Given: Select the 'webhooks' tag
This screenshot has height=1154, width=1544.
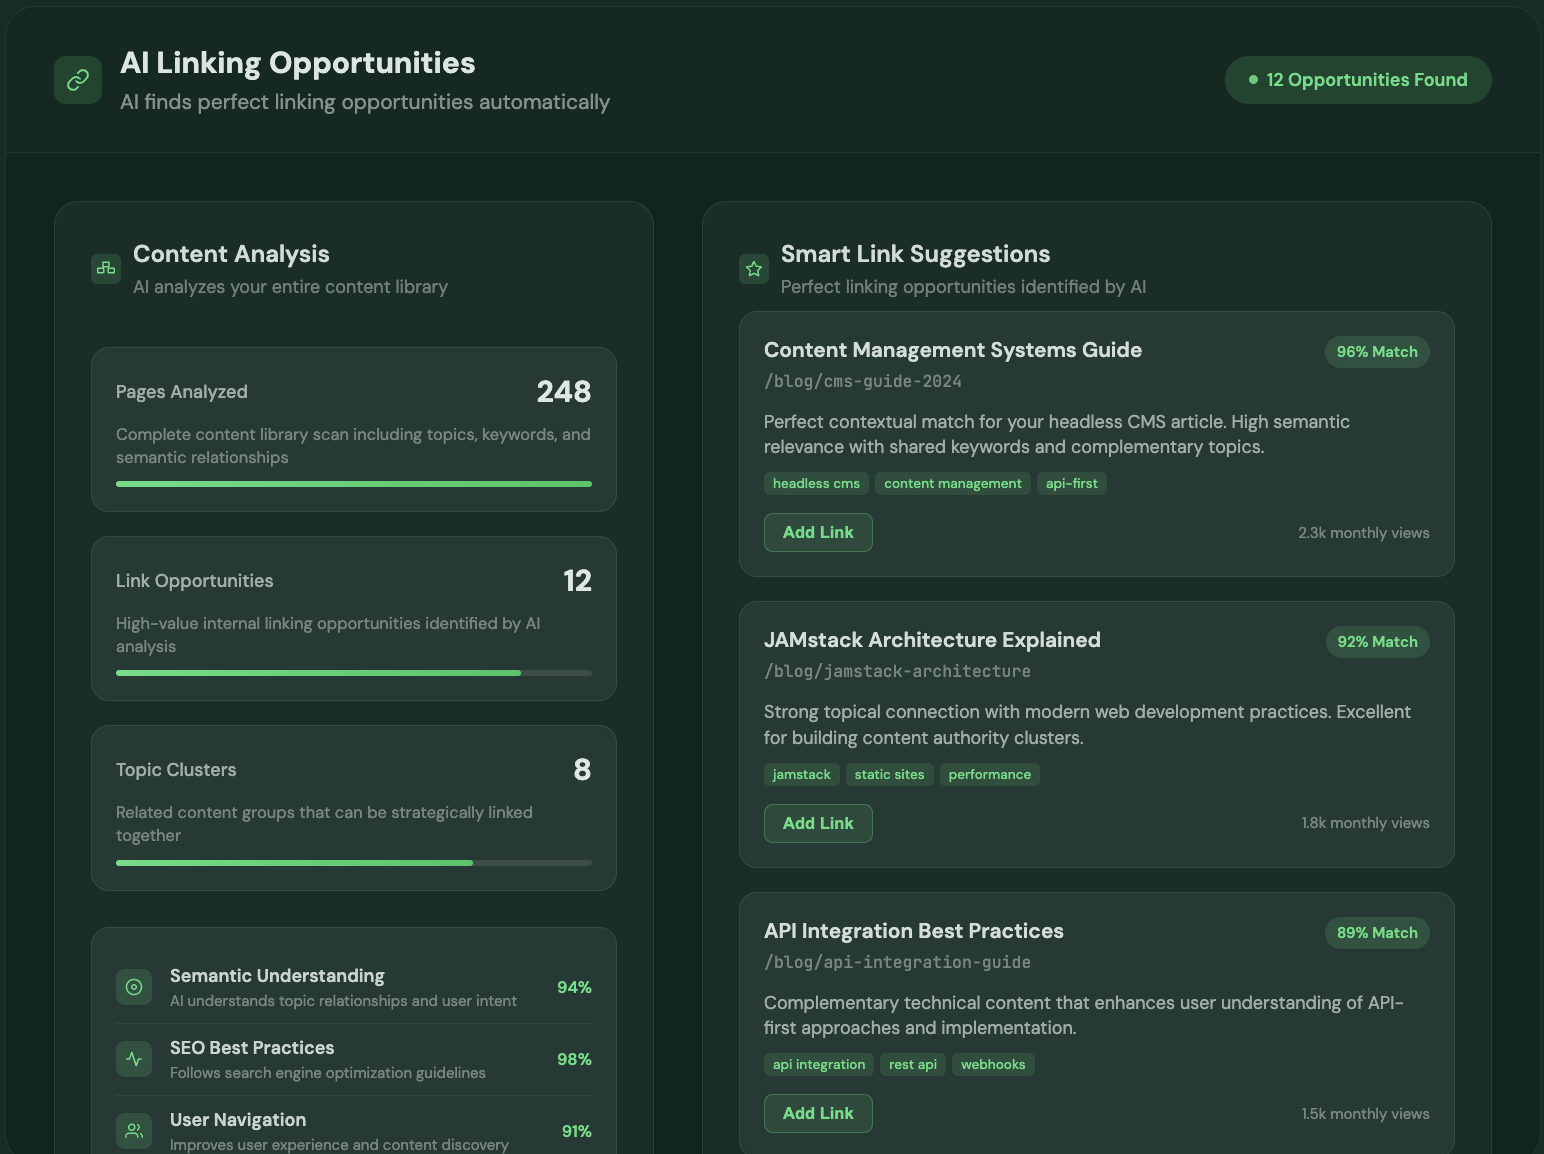Looking at the screenshot, I should click(992, 1064).
